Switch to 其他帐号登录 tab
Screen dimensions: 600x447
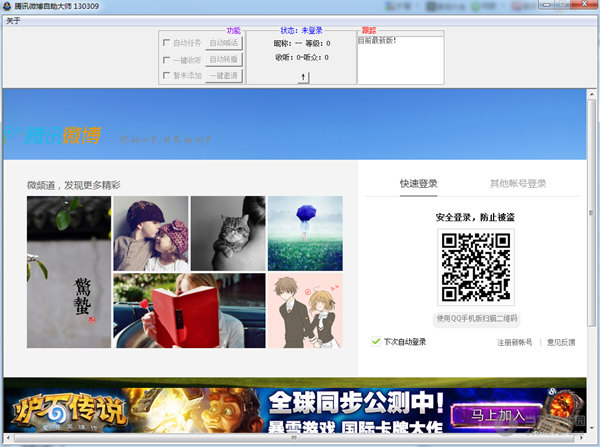(x=518, y=184)
